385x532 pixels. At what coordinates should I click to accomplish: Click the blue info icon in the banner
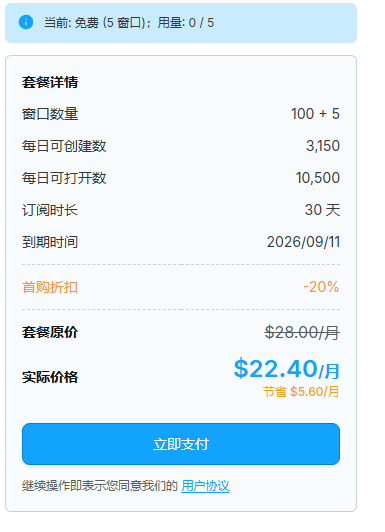click(x=26, y=22)
